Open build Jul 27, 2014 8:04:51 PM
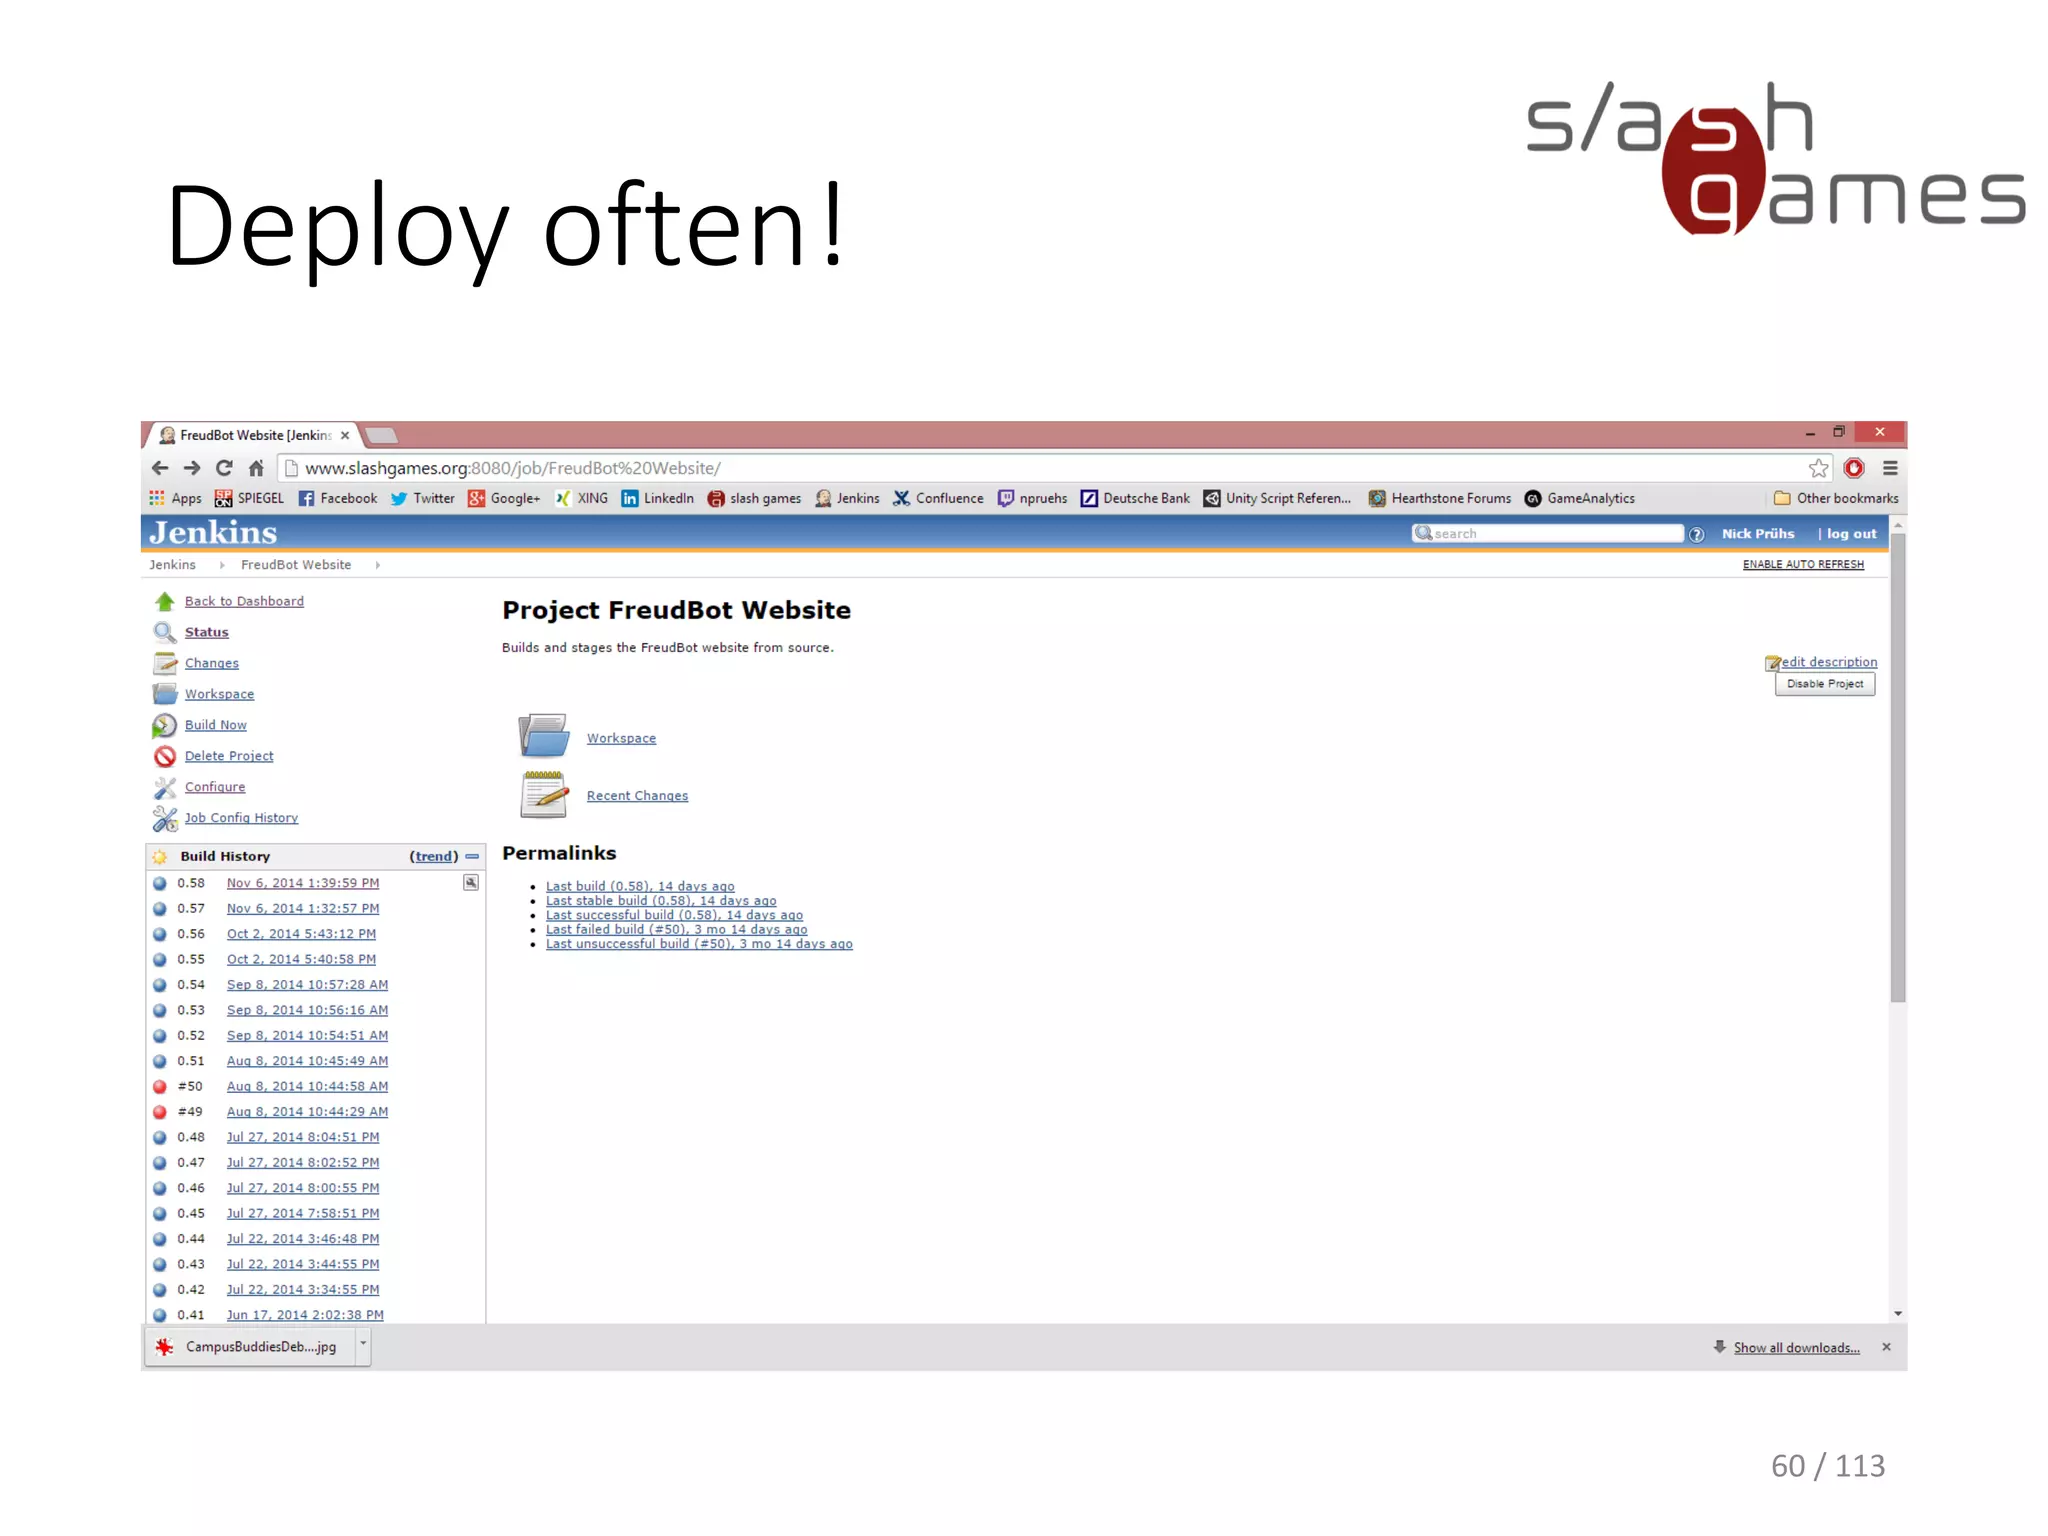 pos(303,1137)
